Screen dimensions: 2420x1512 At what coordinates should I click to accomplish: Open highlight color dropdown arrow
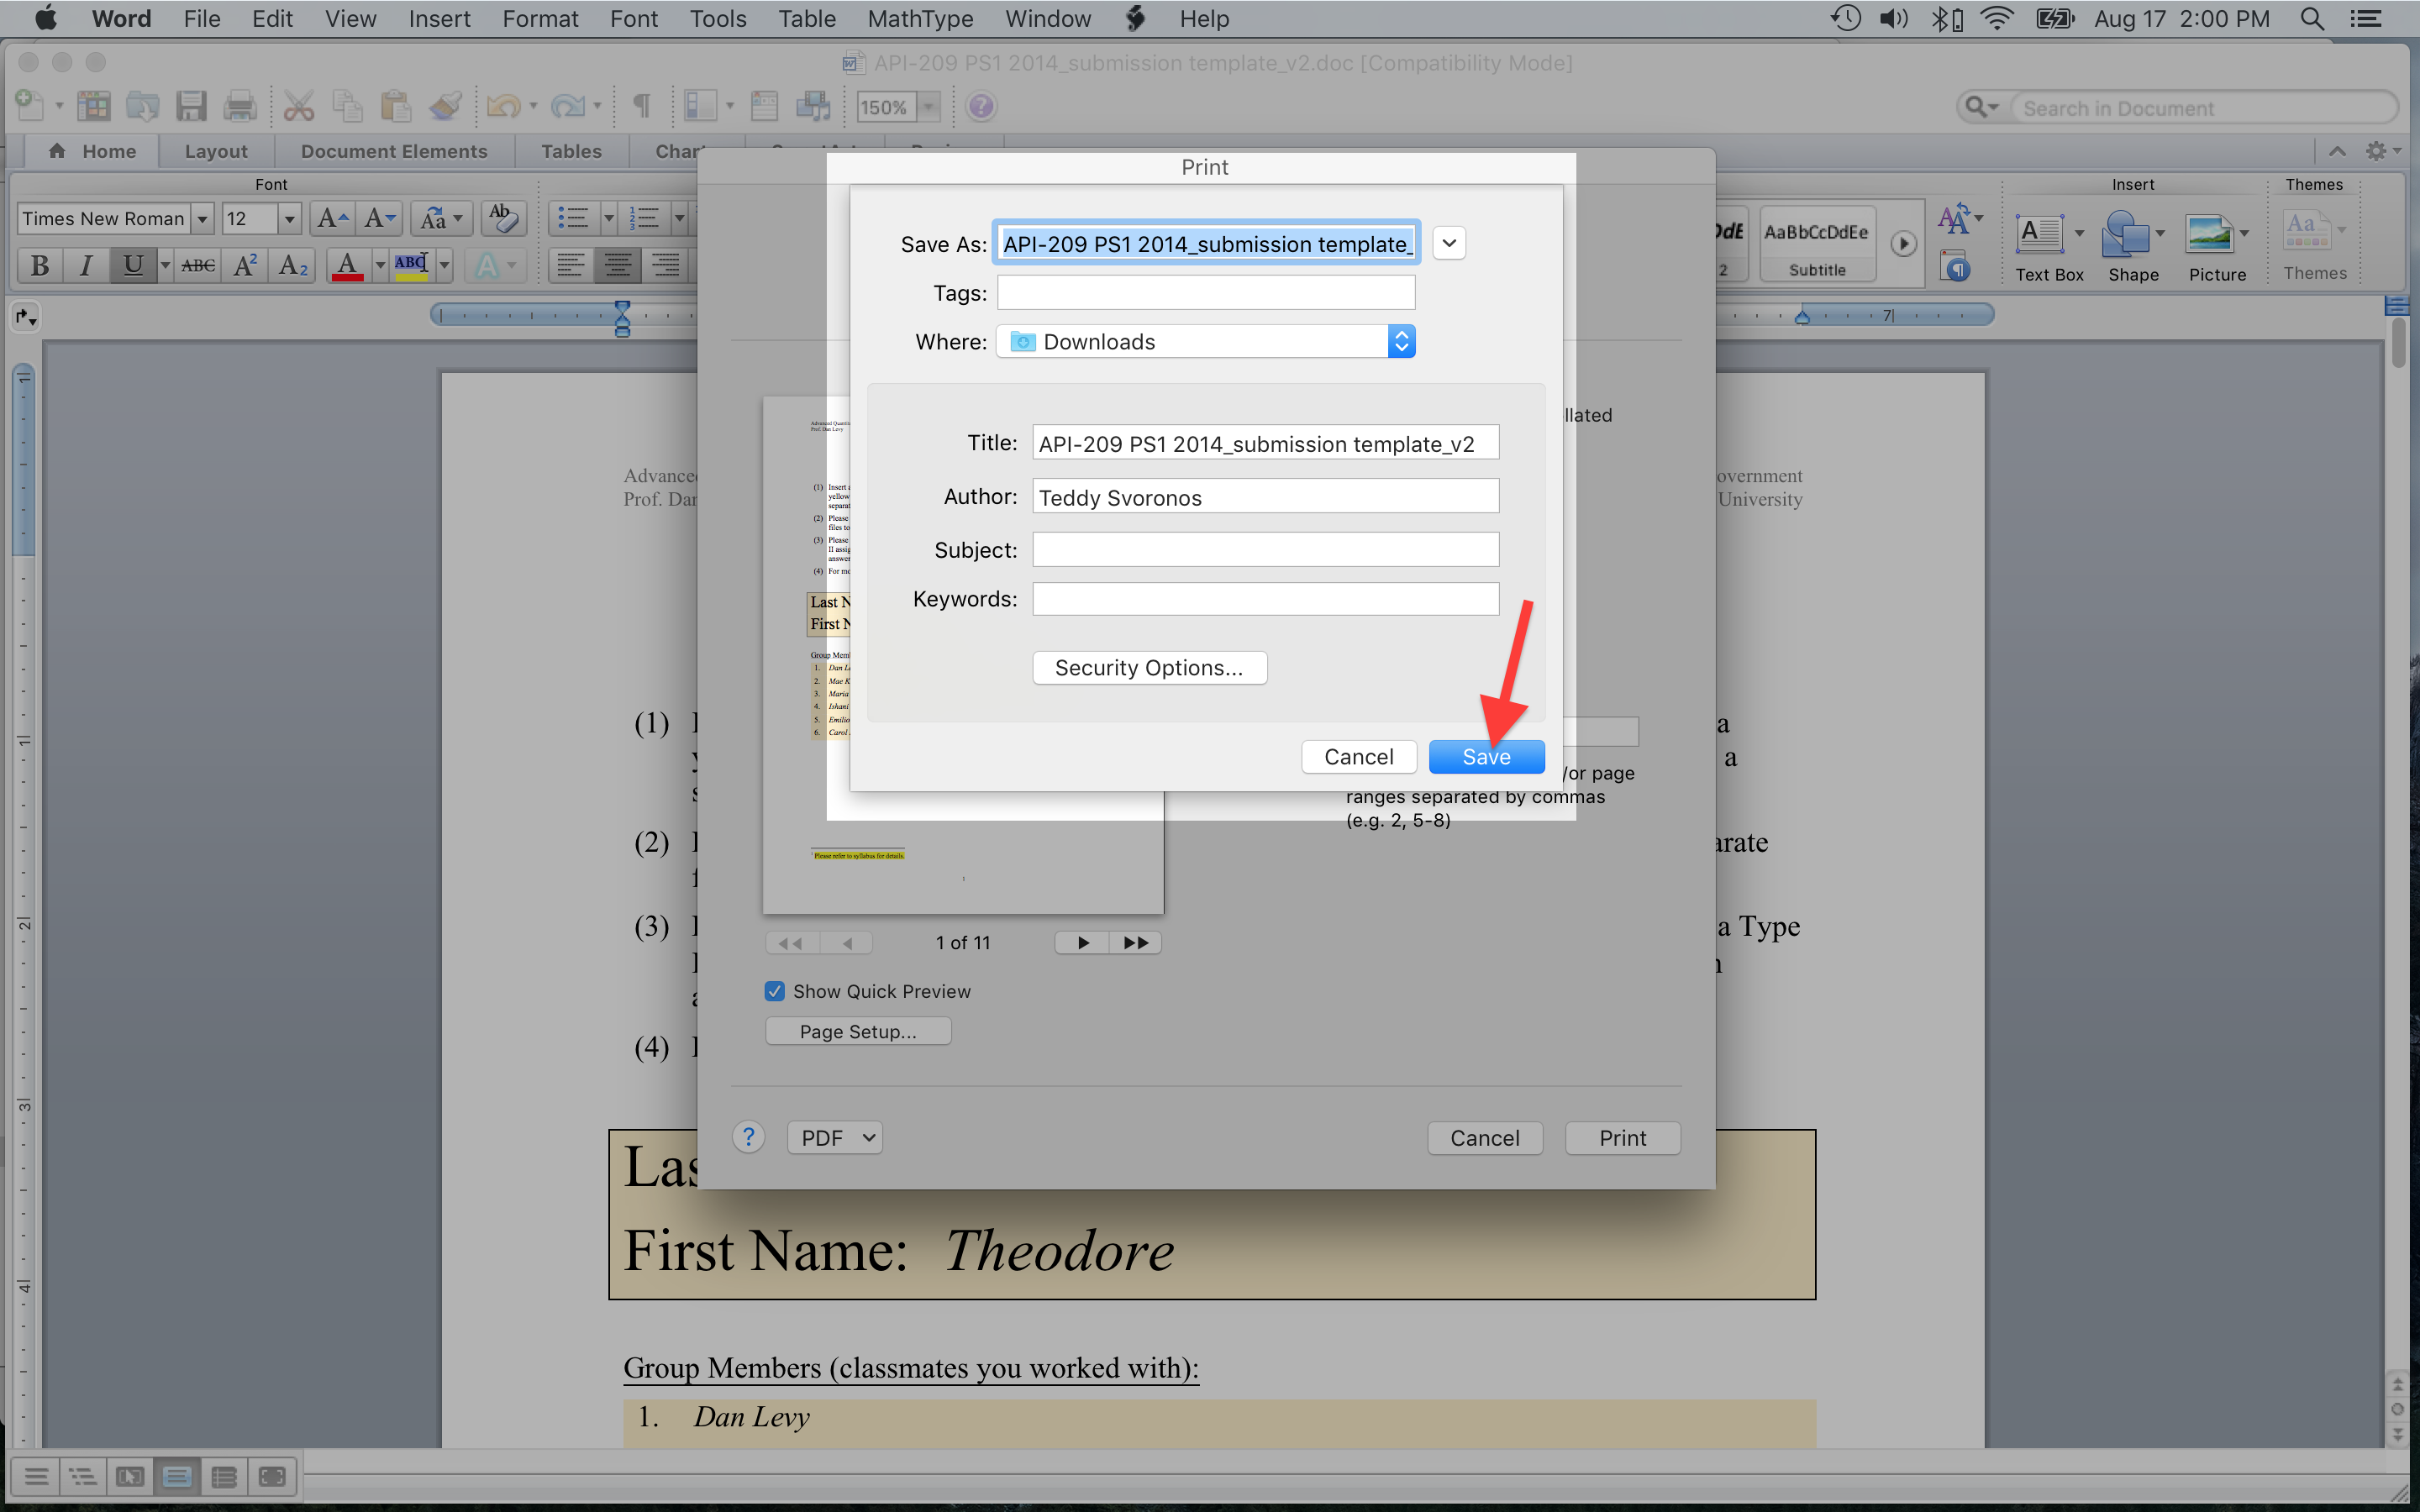[x=444, y=266]
